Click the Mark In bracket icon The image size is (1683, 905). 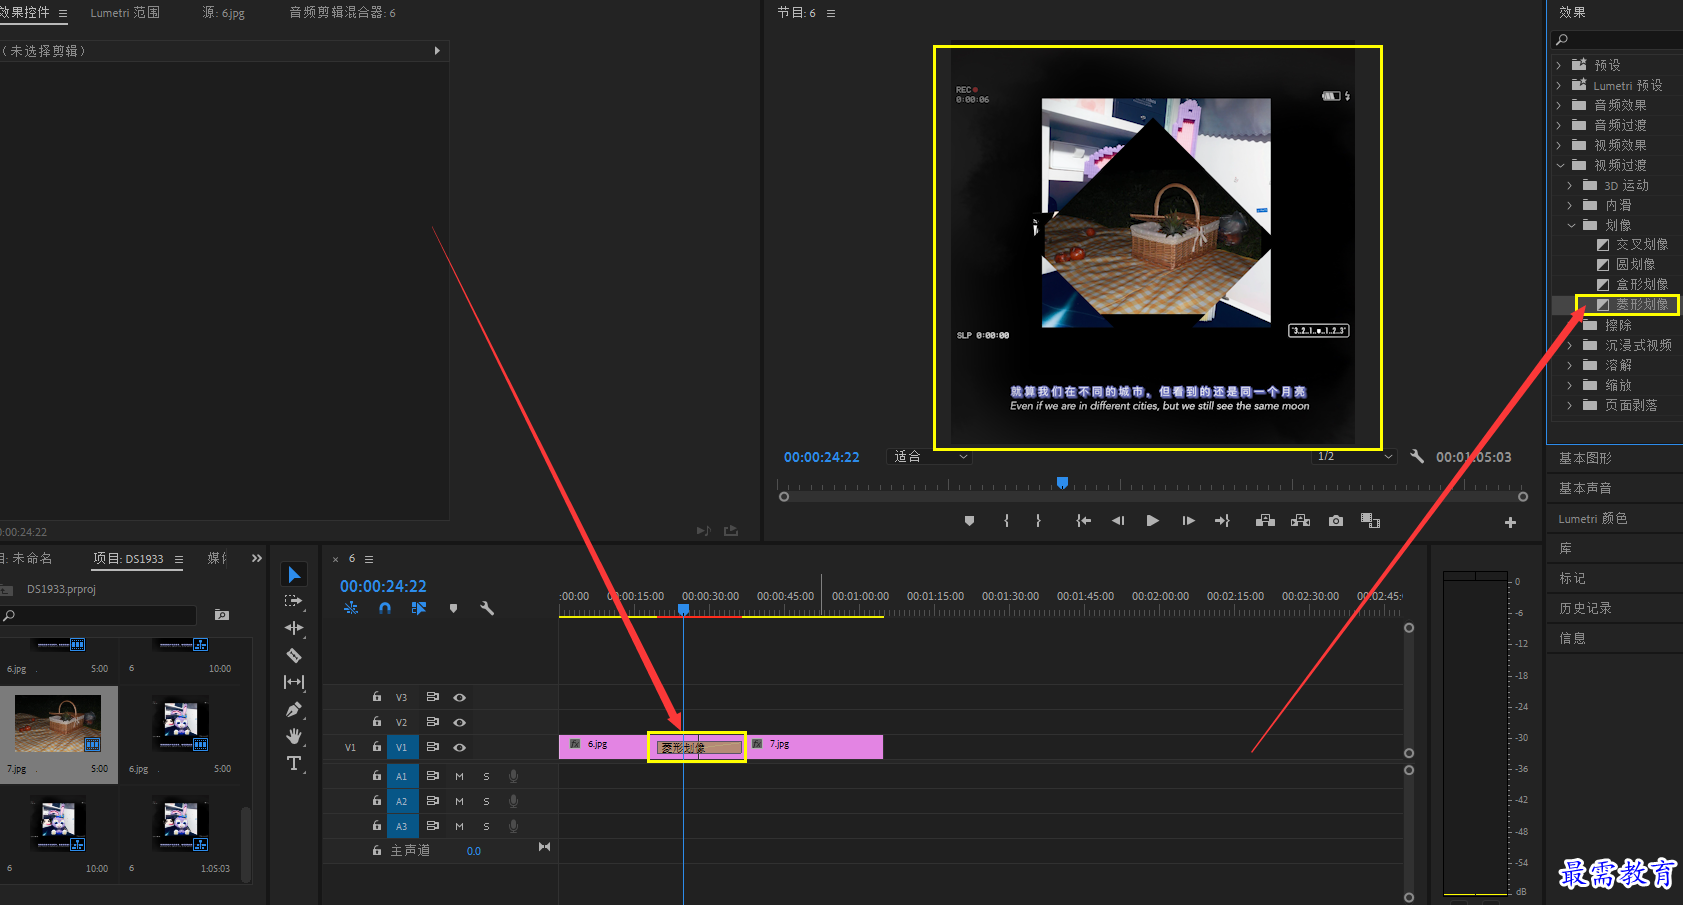pos(1006,521)
